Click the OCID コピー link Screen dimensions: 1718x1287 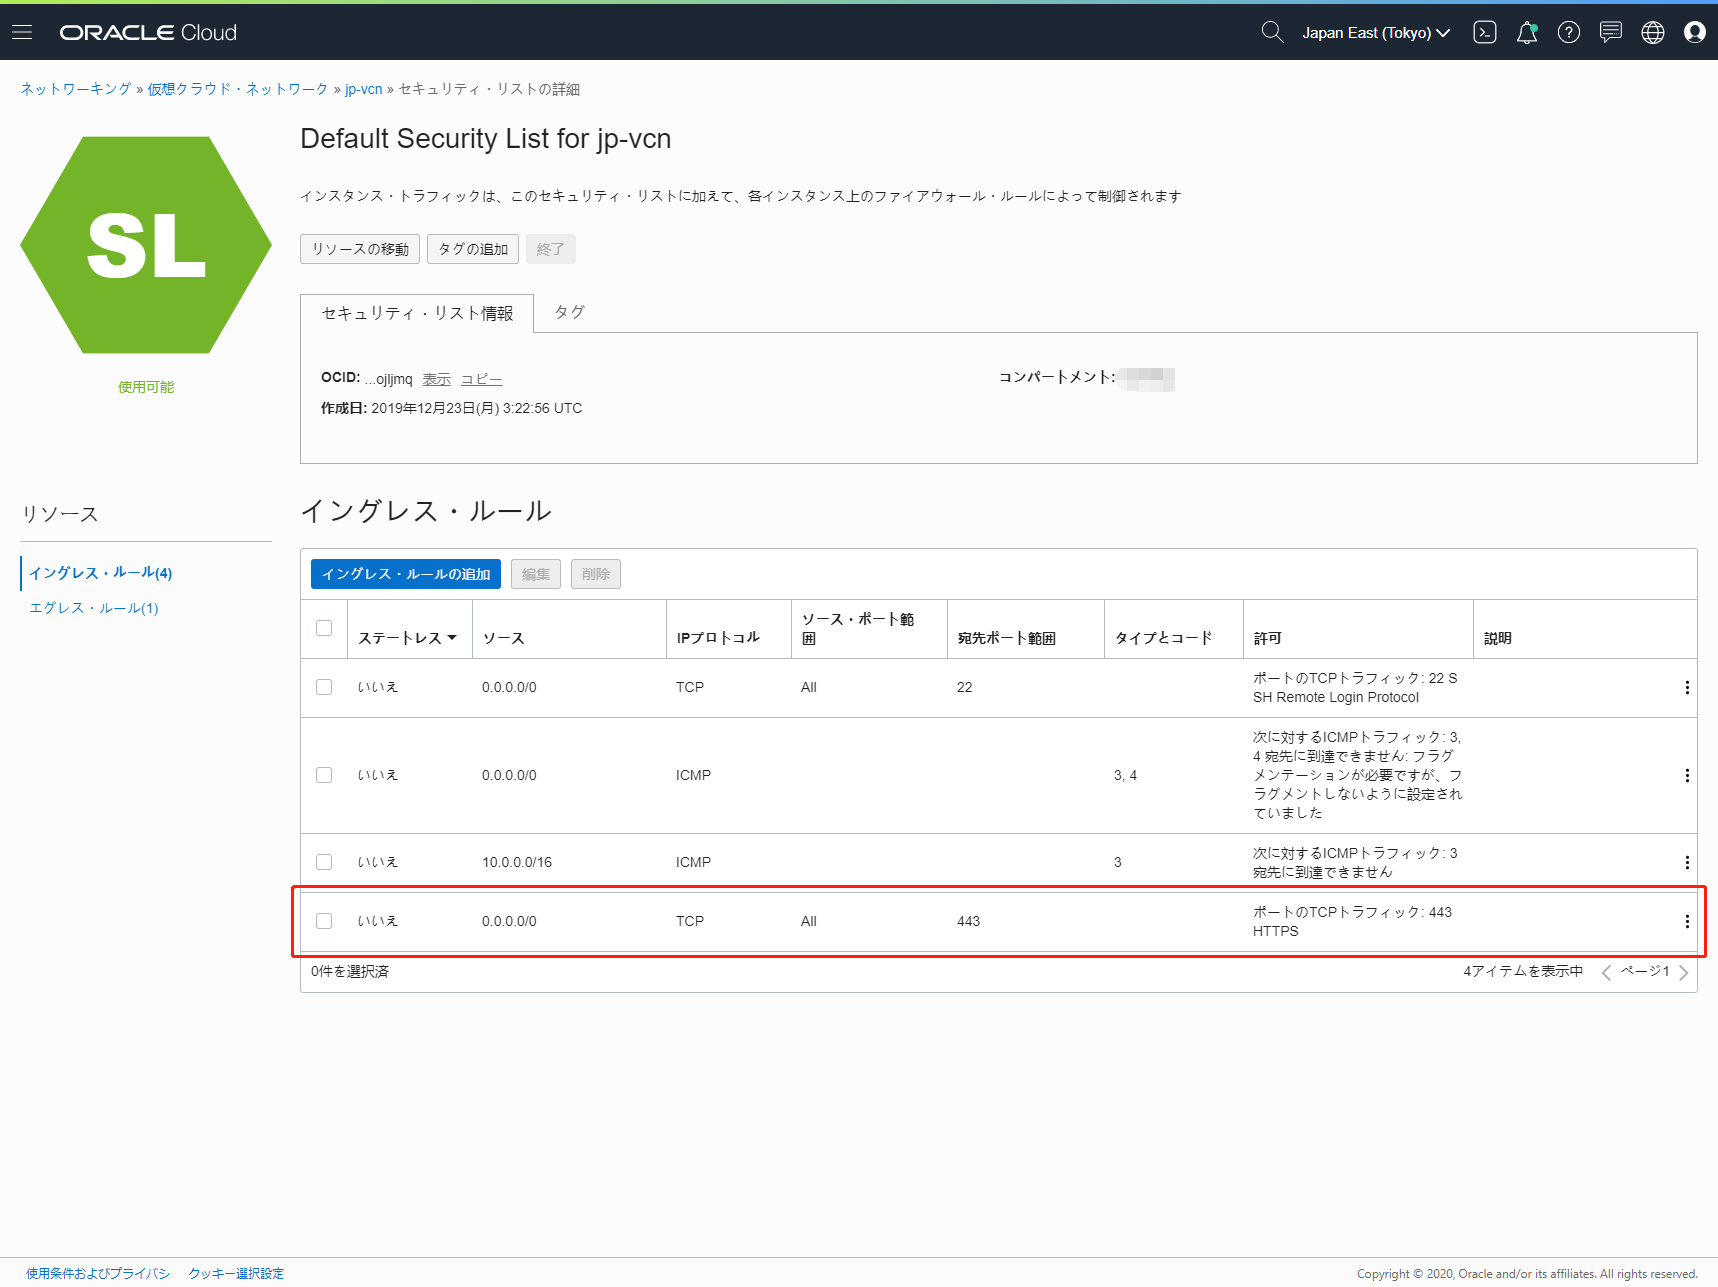(481, 379)
